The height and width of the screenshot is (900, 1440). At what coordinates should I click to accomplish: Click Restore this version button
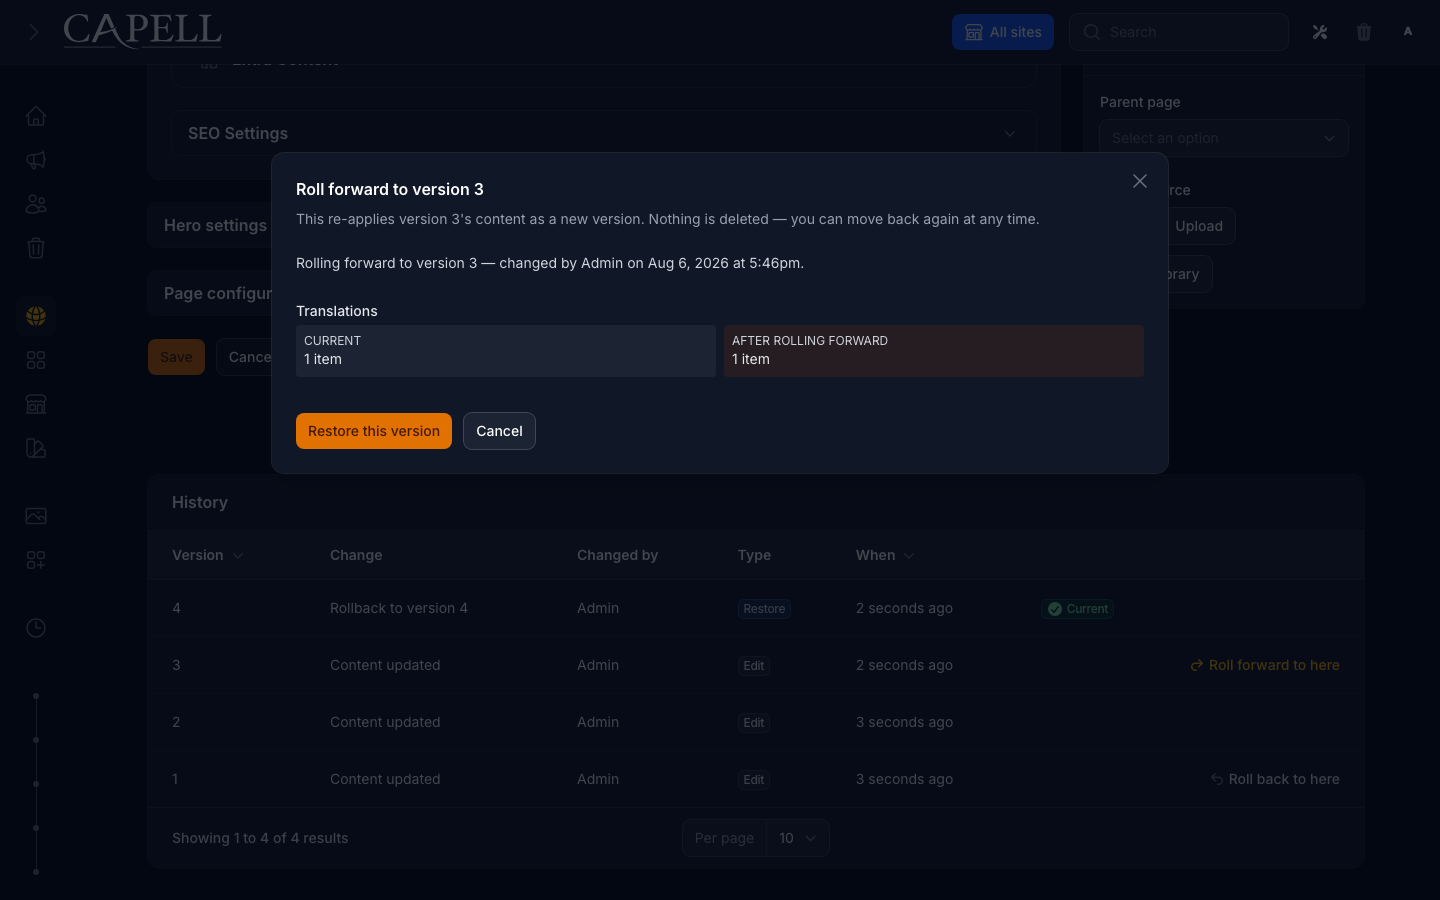pos(374,431)
